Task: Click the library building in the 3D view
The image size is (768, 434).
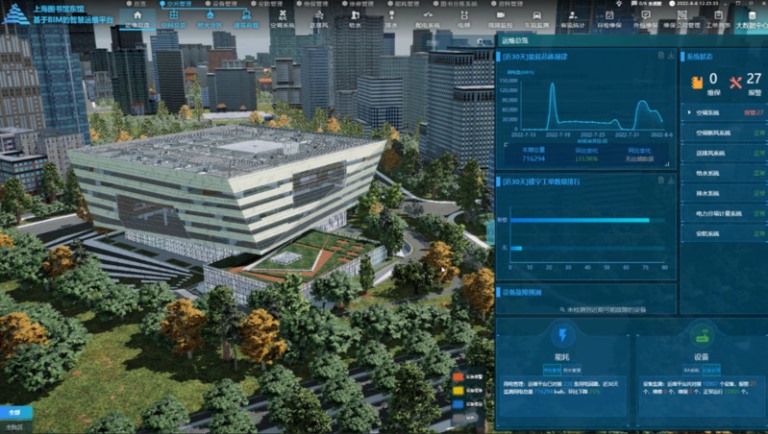Action: (x=230, y=185)
